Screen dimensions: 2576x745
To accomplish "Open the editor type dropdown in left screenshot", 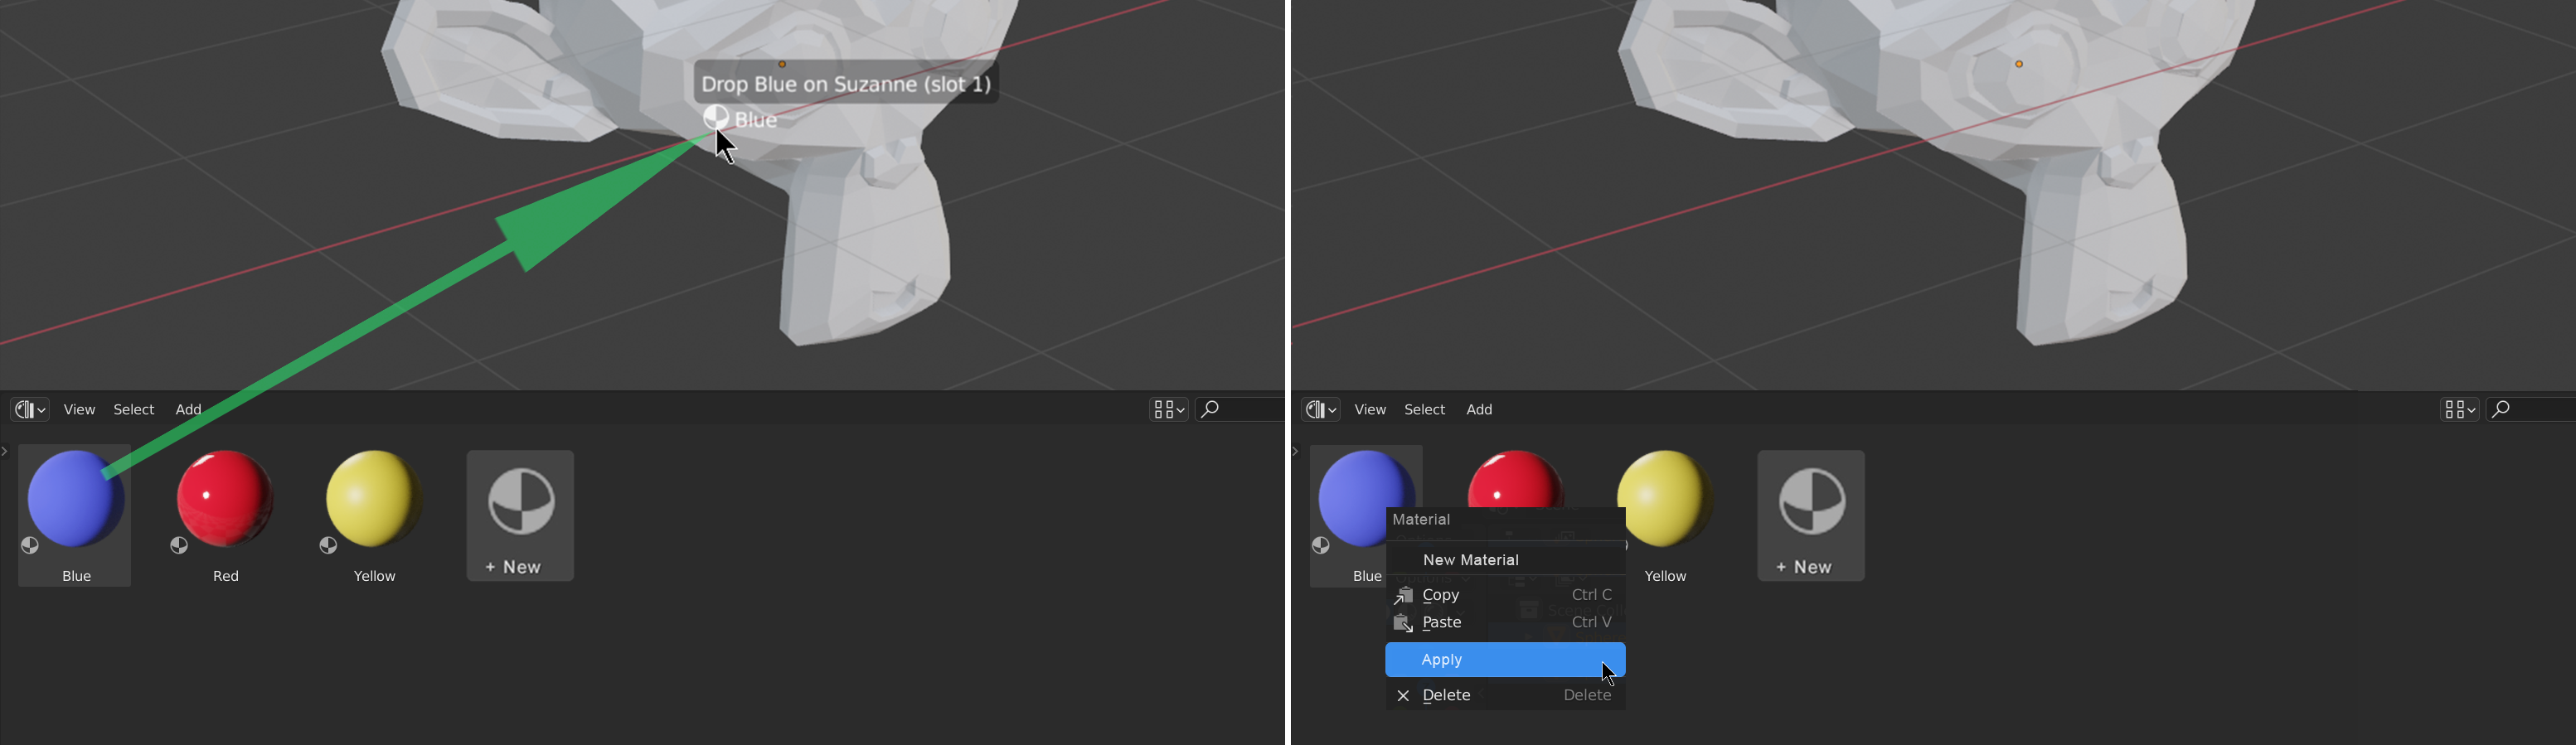I will [29, 409].
